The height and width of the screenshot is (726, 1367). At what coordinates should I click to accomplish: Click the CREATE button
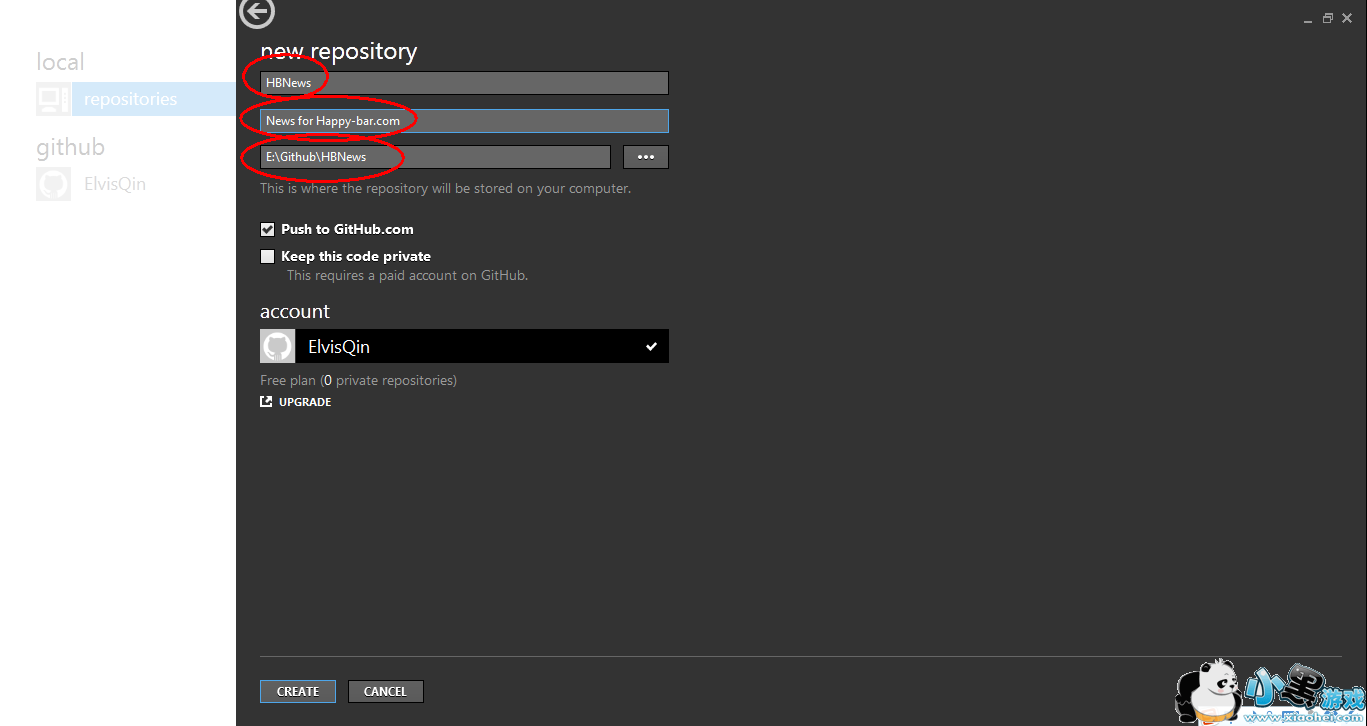[x=298, y=691]
